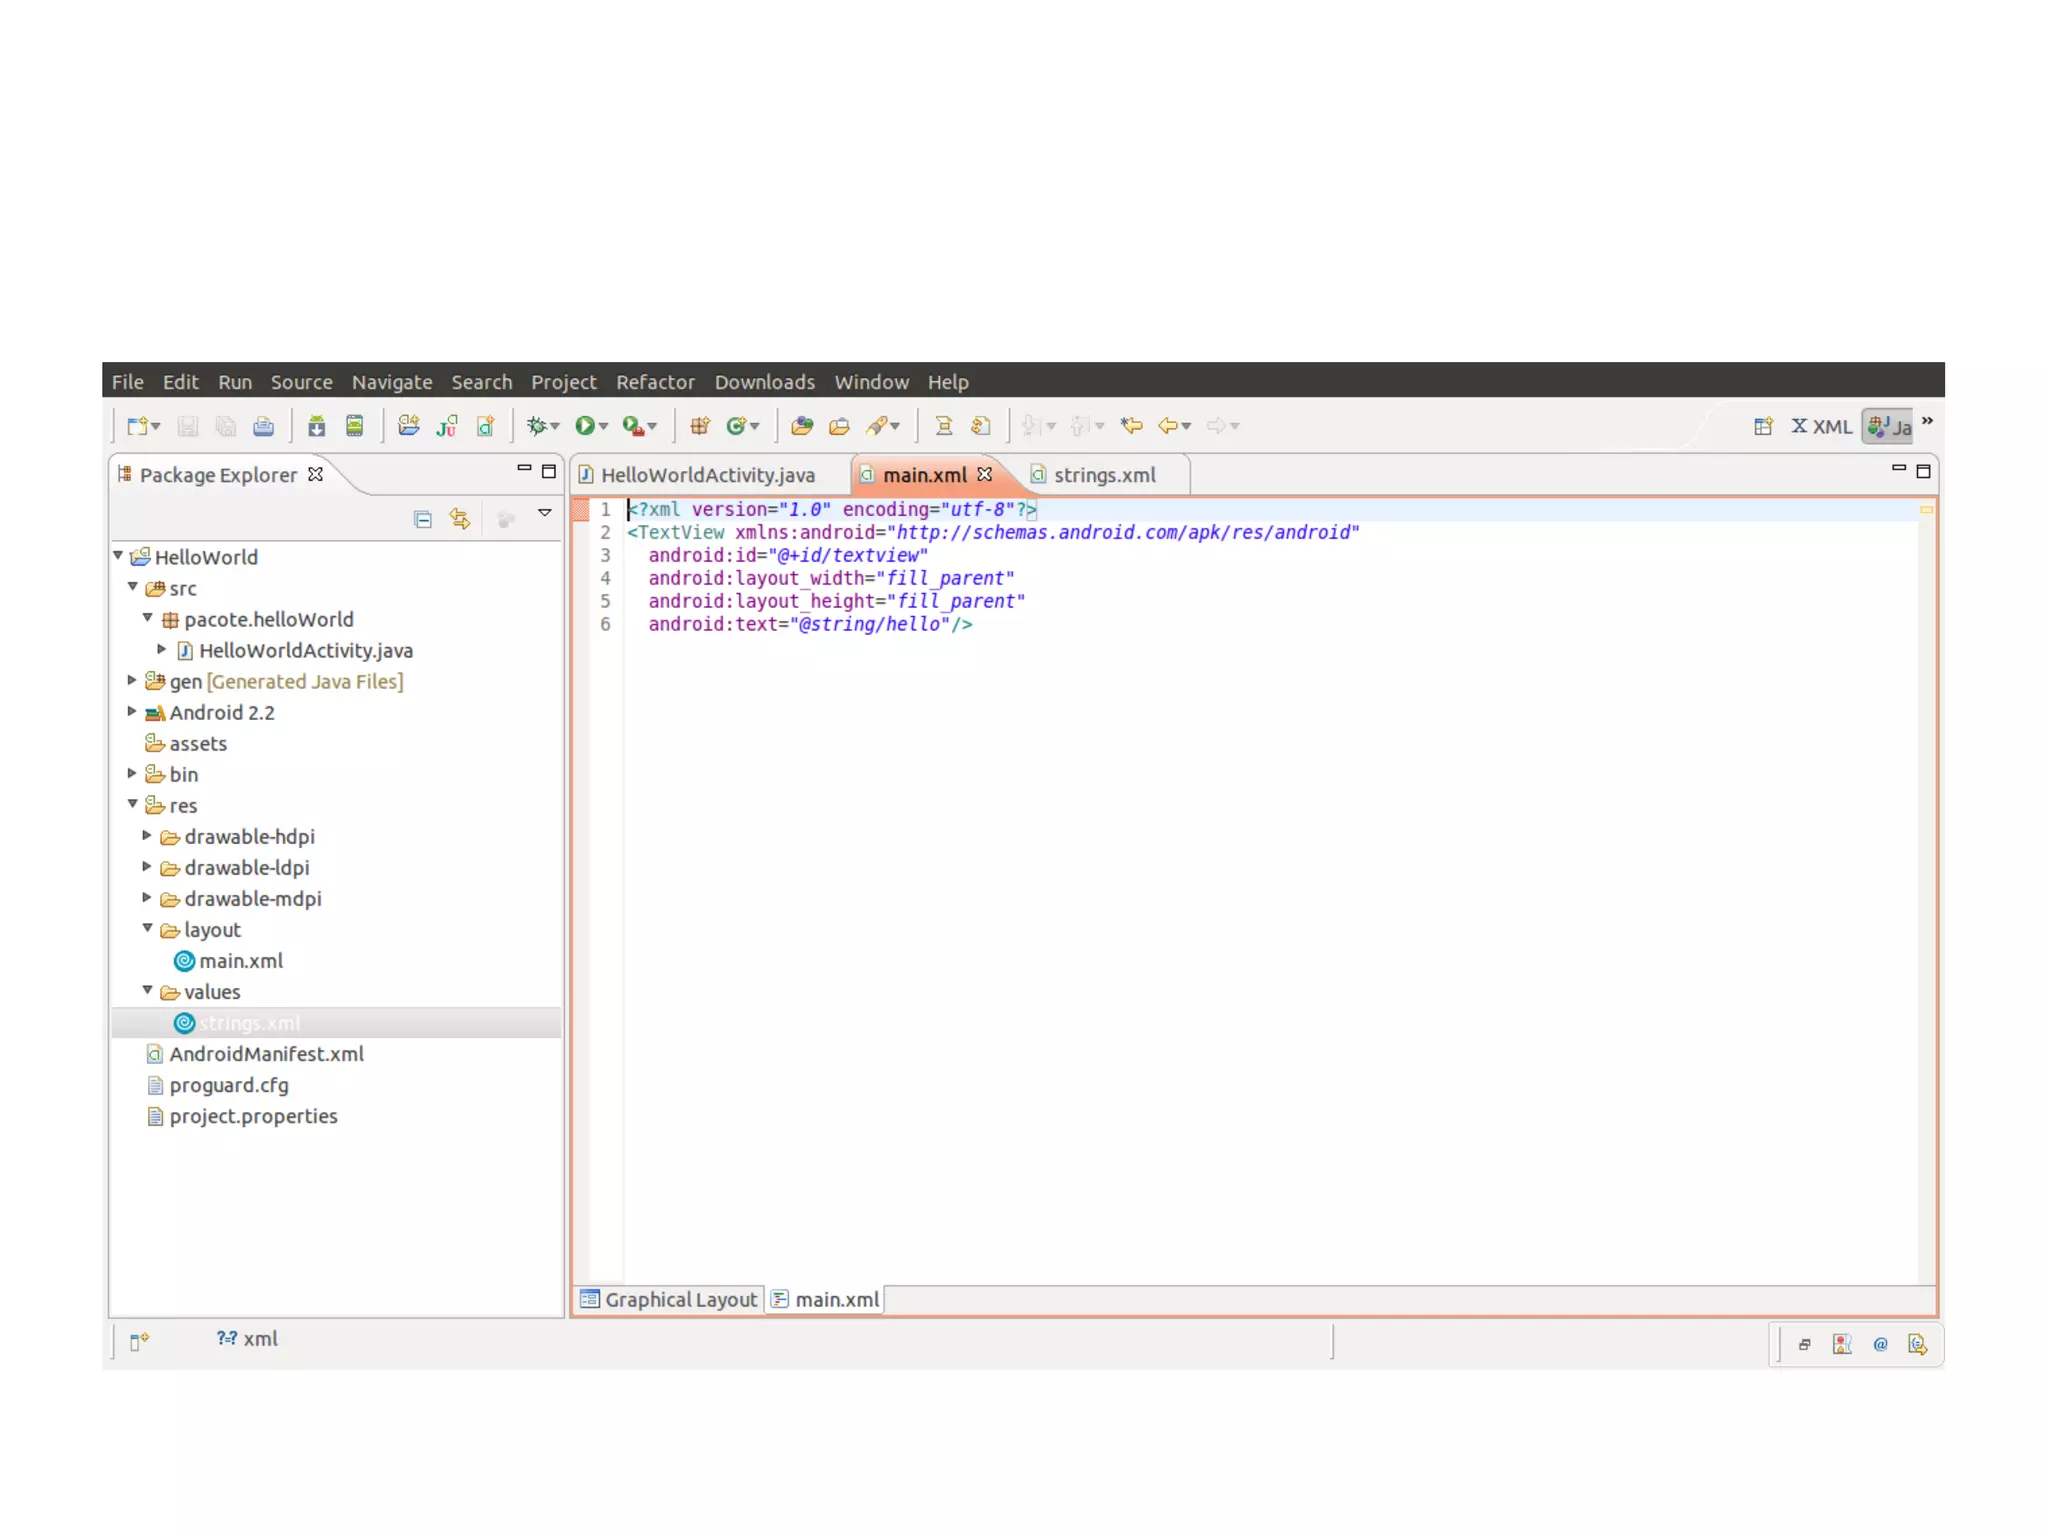
Task: Open the Android SDK Manager toolbar icon
Action: coord(316,426)
